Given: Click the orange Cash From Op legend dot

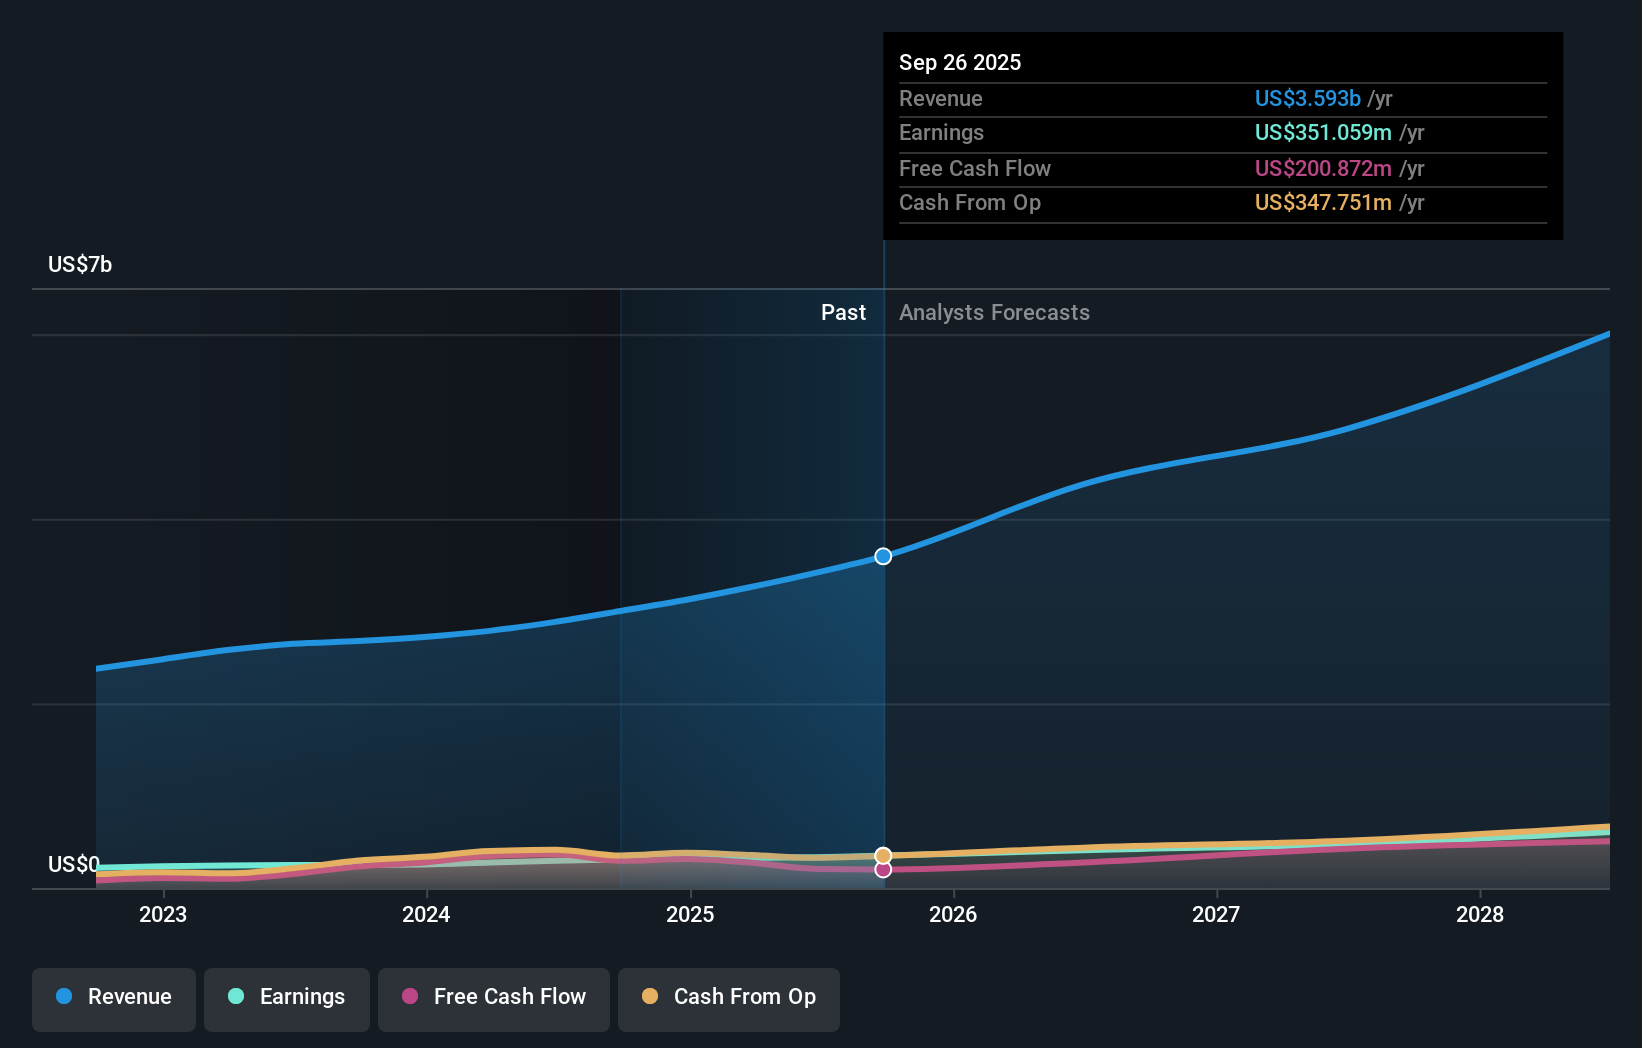Looking at the screenshot, I should [x=650, y=997].
